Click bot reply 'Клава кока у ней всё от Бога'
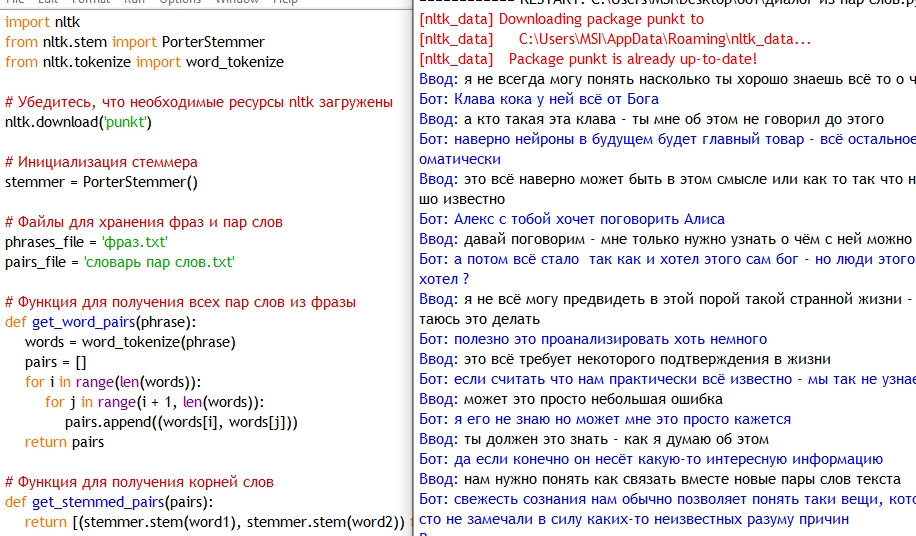Image resolution: width=916 pixels, height=536 pixels. point(539,99)
